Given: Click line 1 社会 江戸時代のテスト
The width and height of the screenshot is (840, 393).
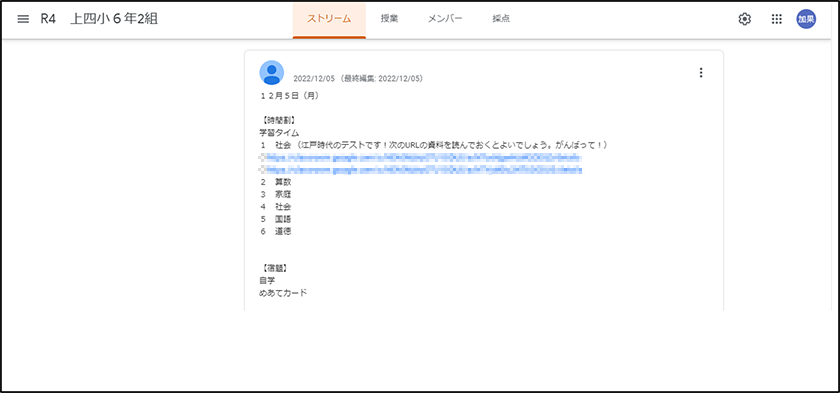Looking at the screenshot, I should 434,145.
